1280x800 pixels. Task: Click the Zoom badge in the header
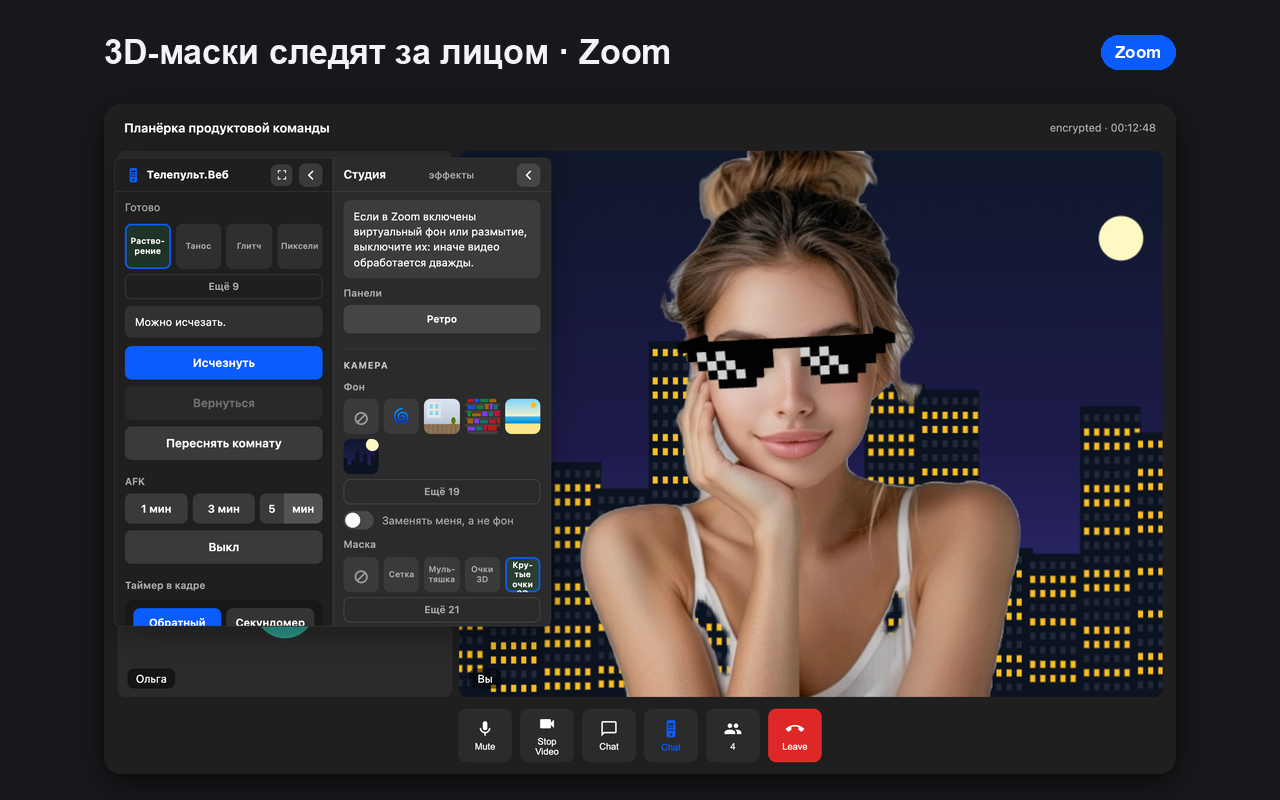pos(1138,53)
